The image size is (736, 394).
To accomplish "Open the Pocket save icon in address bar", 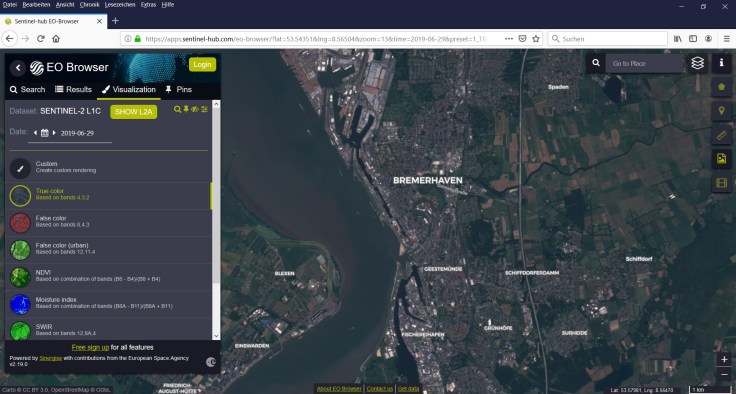I will [x=522, y=39].
